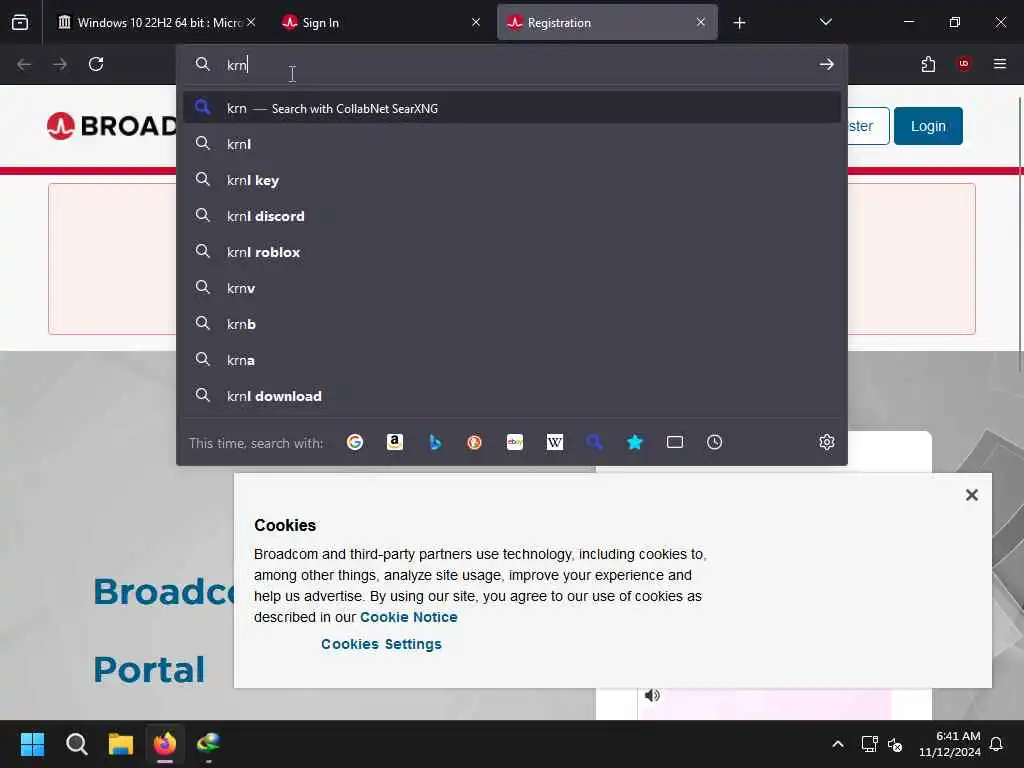This screenshot has width=1024, height=768.
Task: Click the Firefox taskbar icon
Action: coord(165,744)
